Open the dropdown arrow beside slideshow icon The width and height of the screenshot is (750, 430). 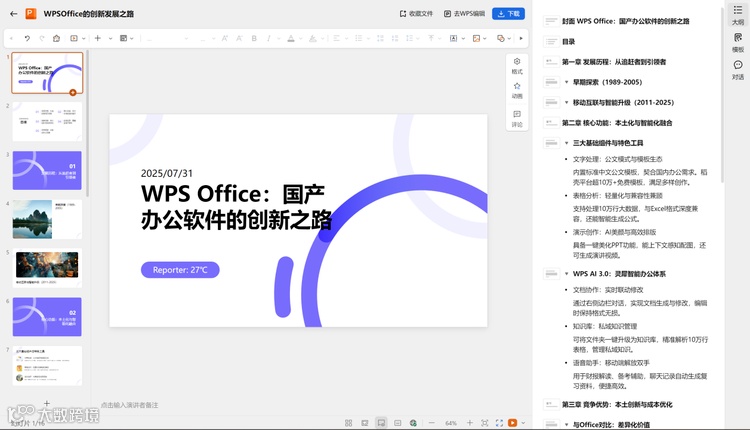[83, 38]
